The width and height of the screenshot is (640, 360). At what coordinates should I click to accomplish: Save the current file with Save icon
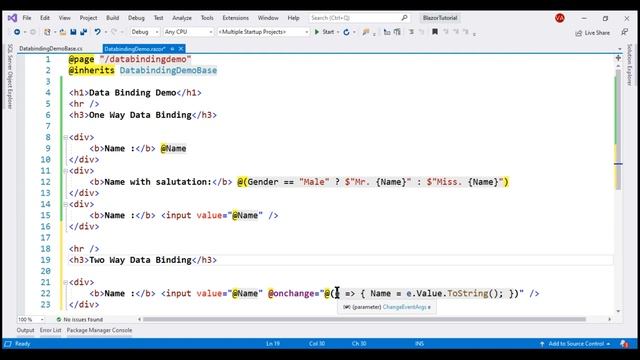pos(73,32)
